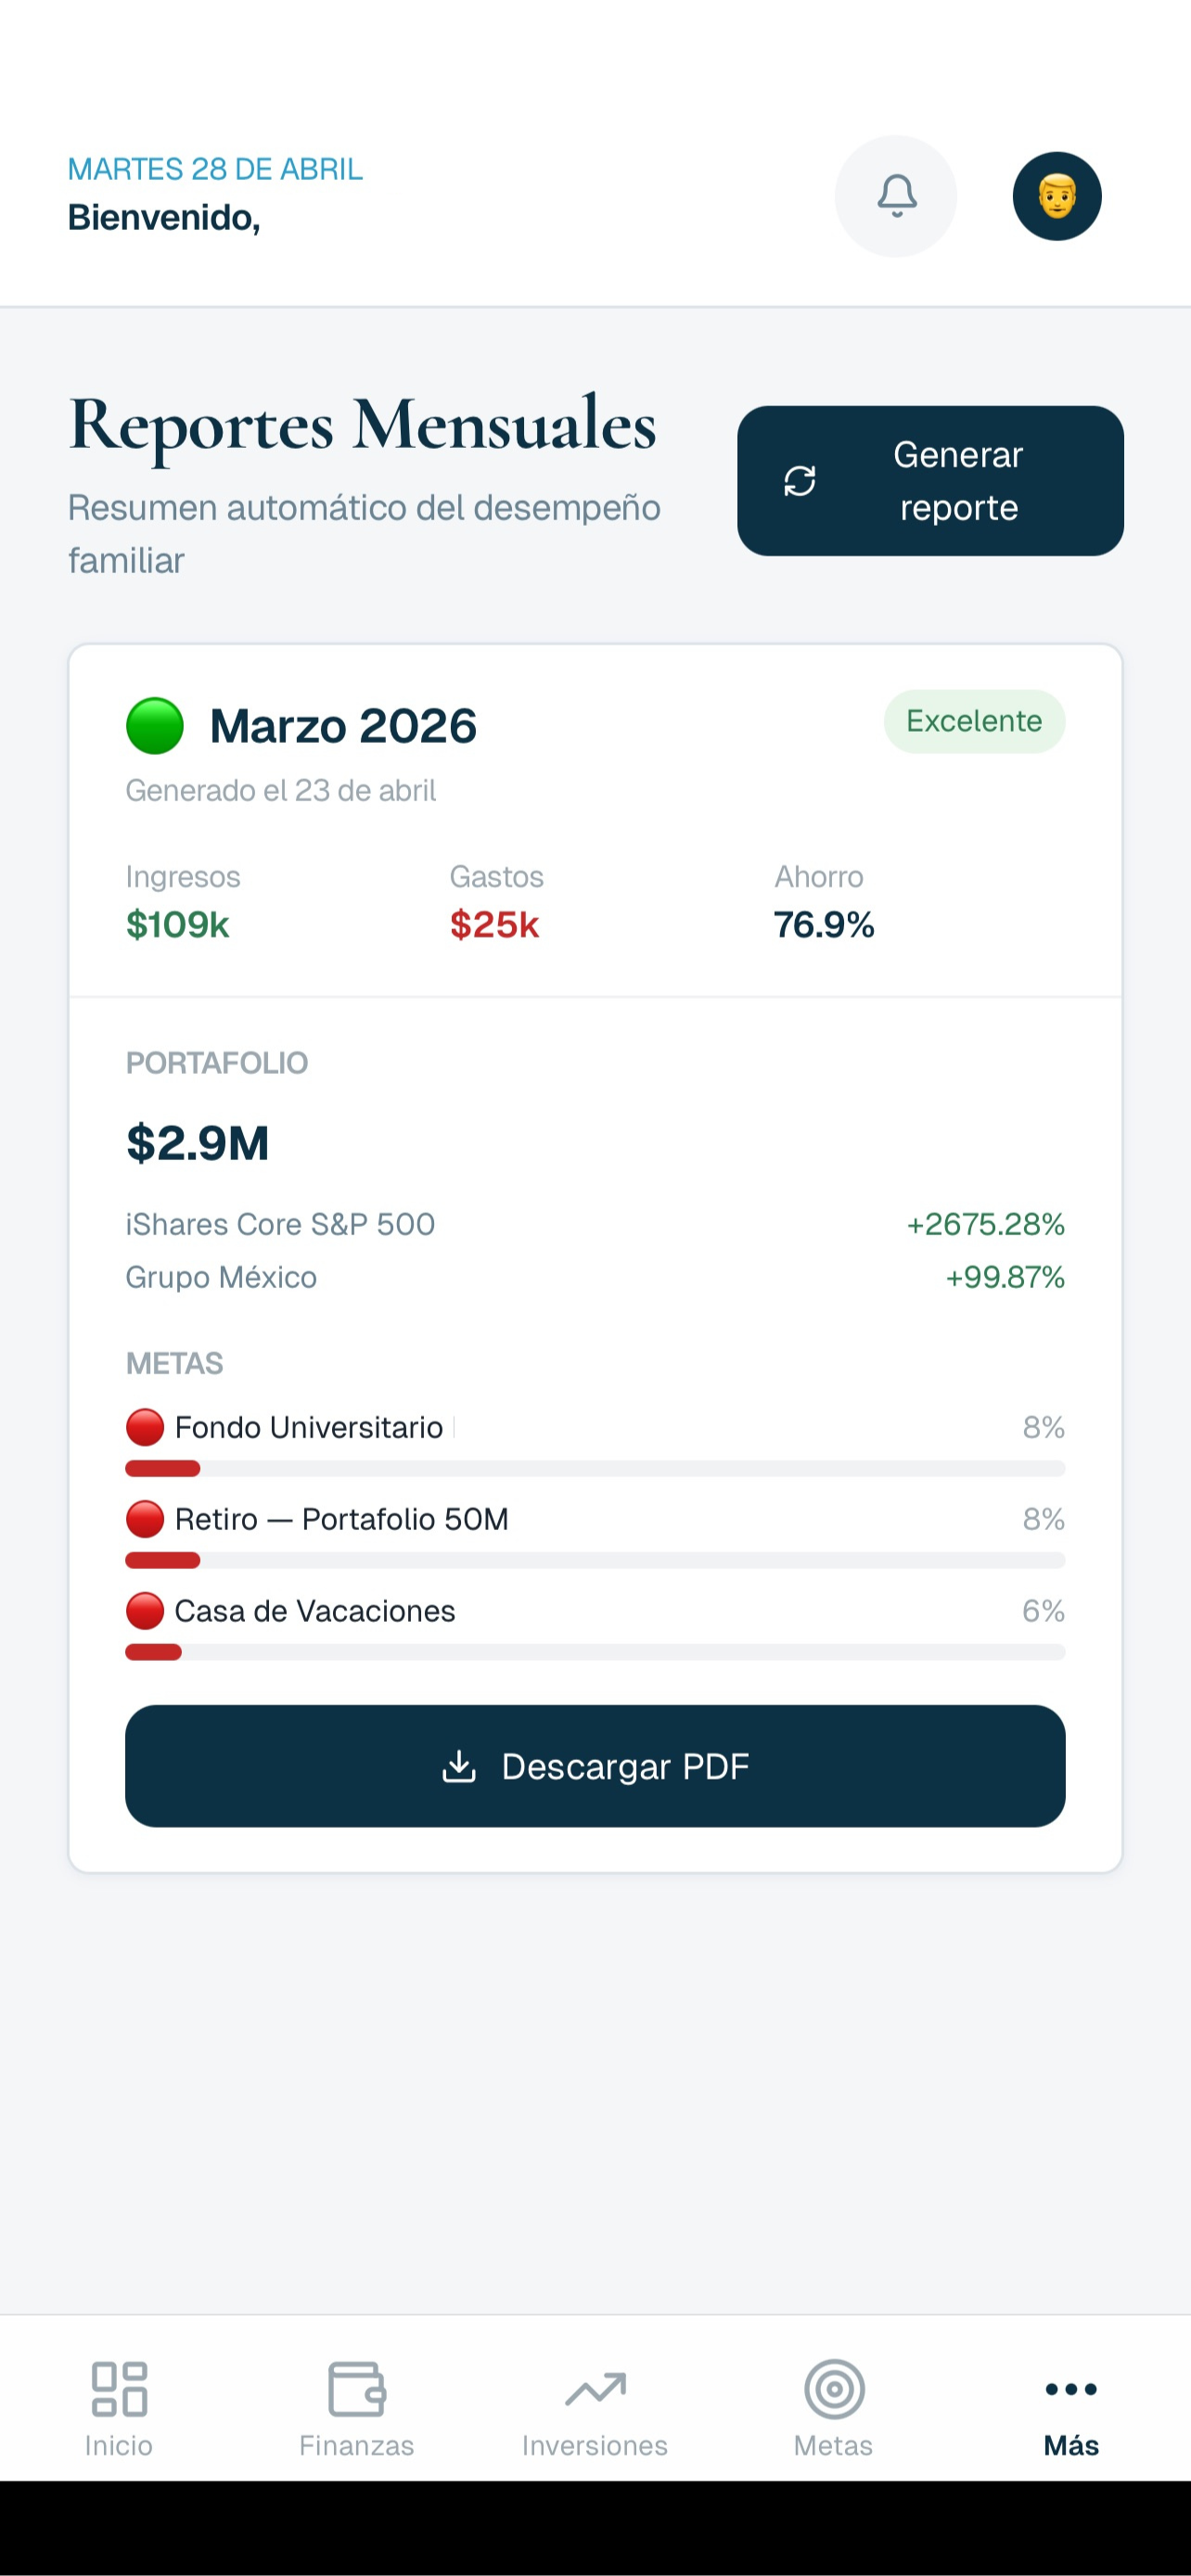Screen dimensions: 1191x2576
Task: Tap the Metas target icon
Action: pos(834,2389)
